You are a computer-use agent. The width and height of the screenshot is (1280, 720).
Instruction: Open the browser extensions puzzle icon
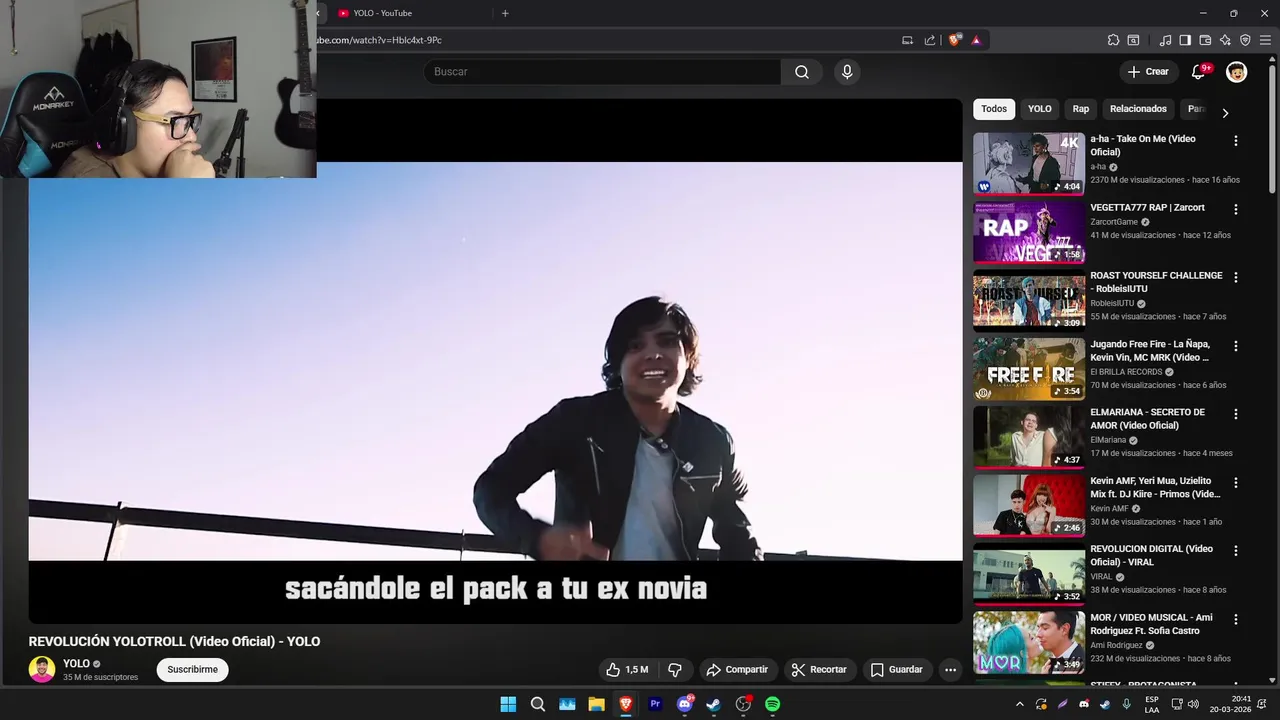click(1113, 40)
